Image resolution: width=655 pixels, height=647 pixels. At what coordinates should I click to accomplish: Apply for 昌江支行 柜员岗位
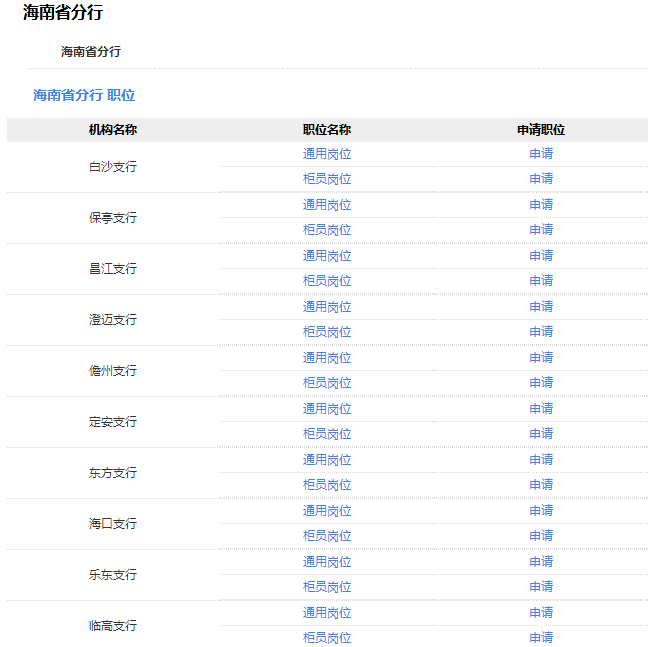[x=541, y=281]
